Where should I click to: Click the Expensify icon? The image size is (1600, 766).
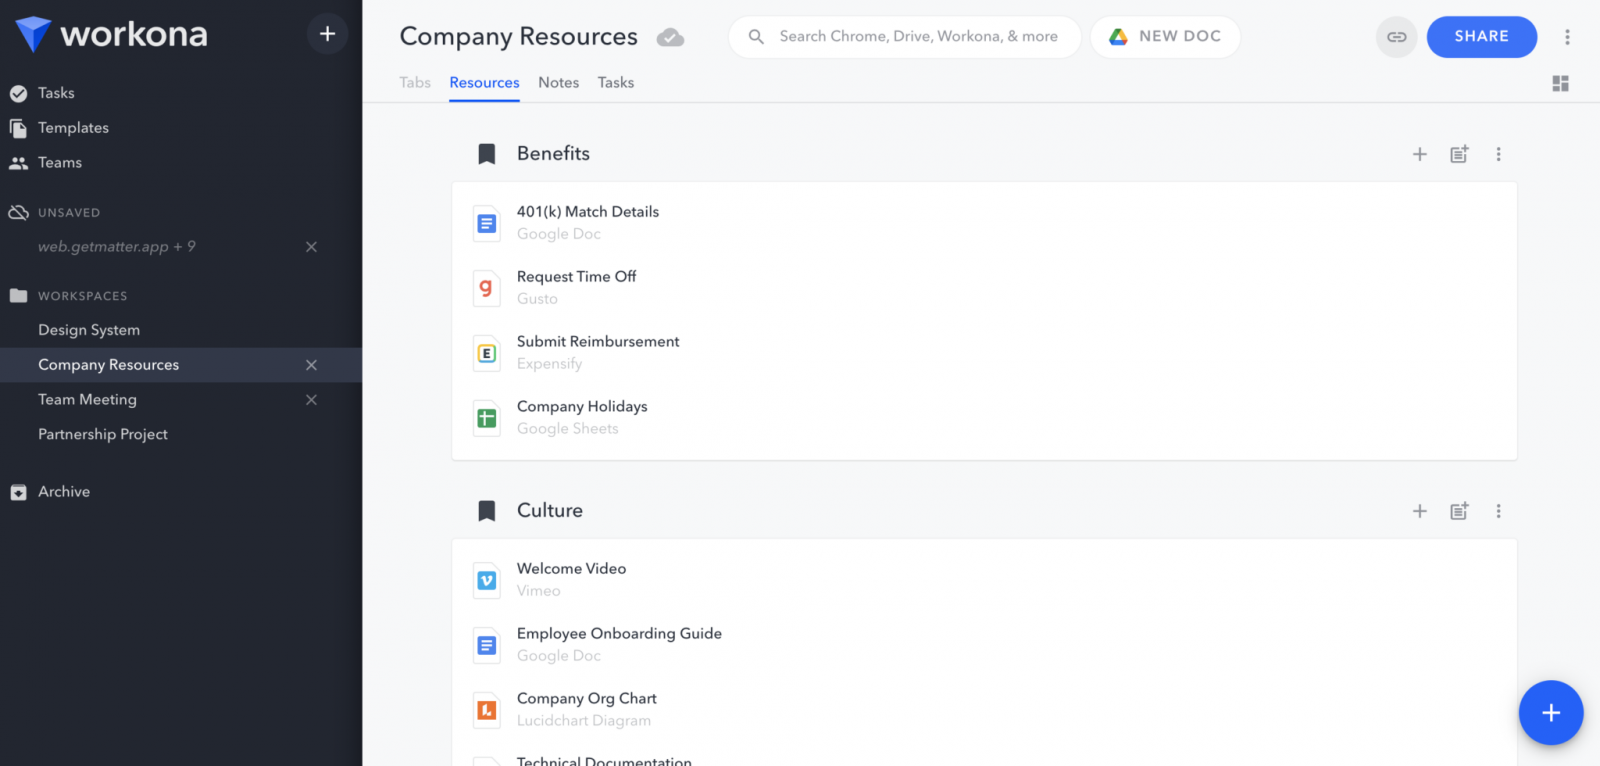pos(487,353)
